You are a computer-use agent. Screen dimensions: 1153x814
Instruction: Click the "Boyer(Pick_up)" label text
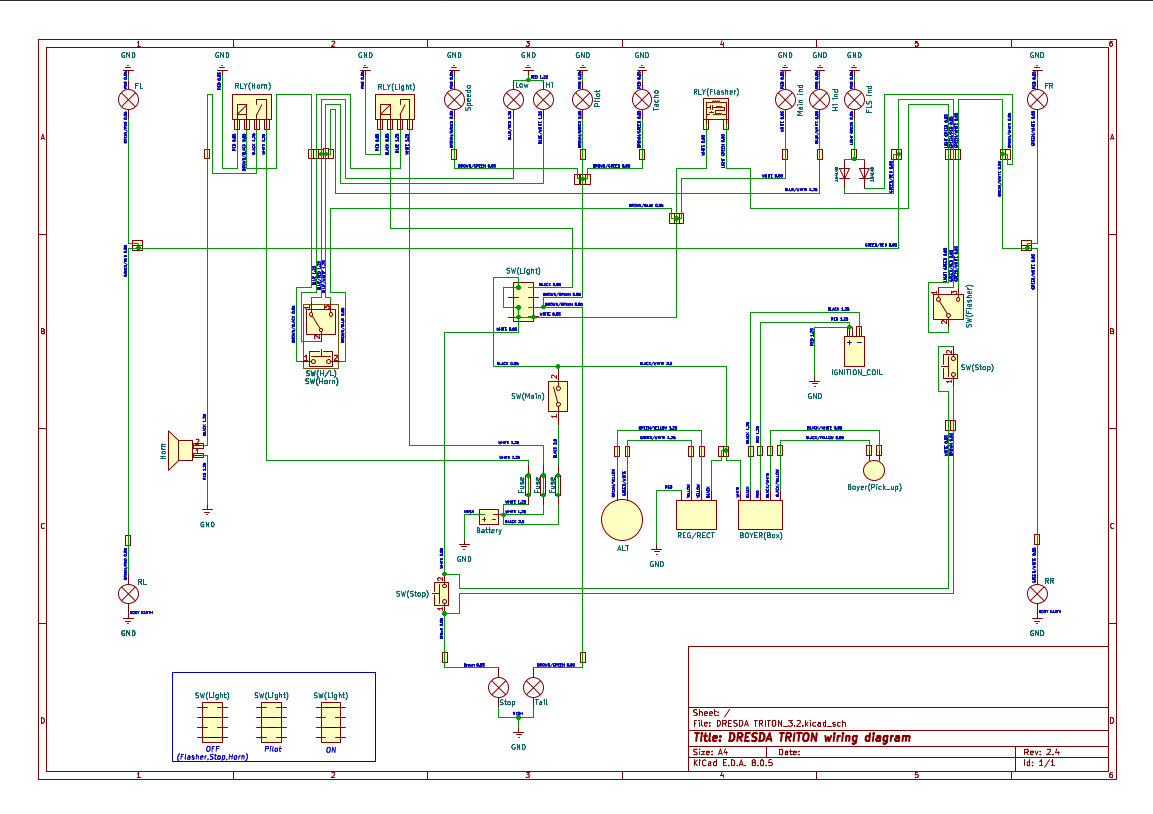click(874, 488)
